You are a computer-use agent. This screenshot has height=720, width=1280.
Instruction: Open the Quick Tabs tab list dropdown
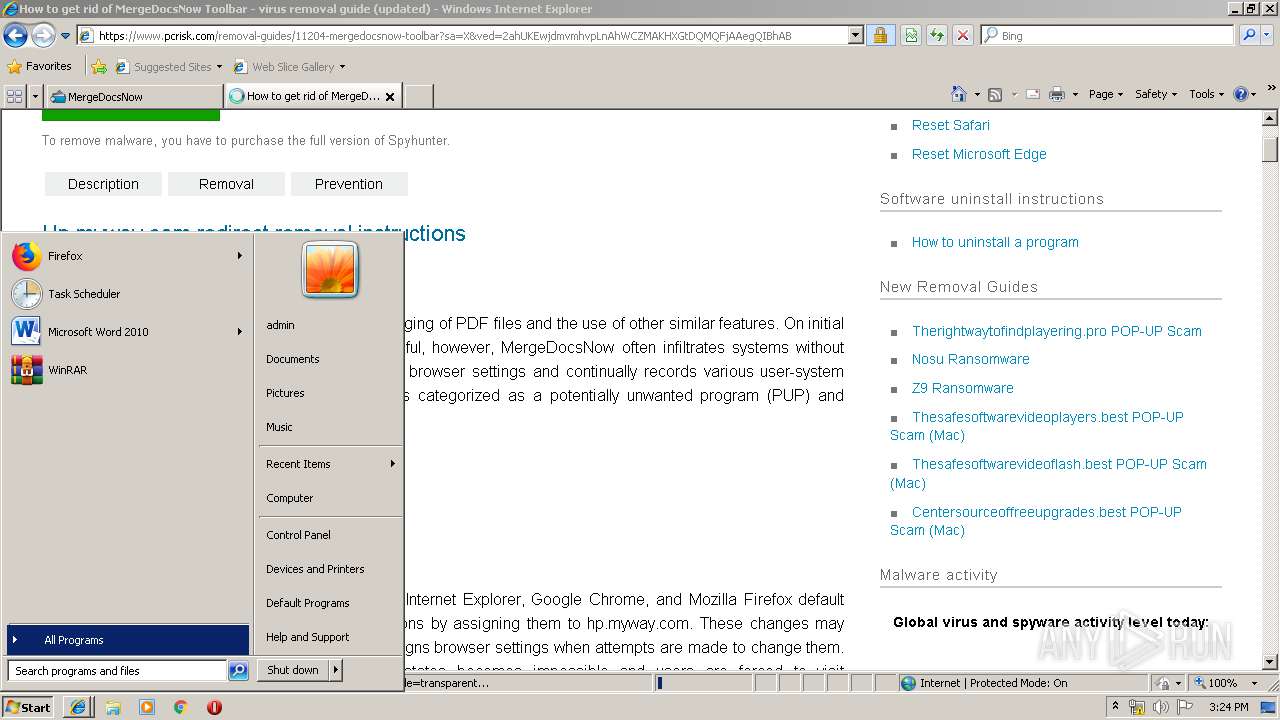35,96
